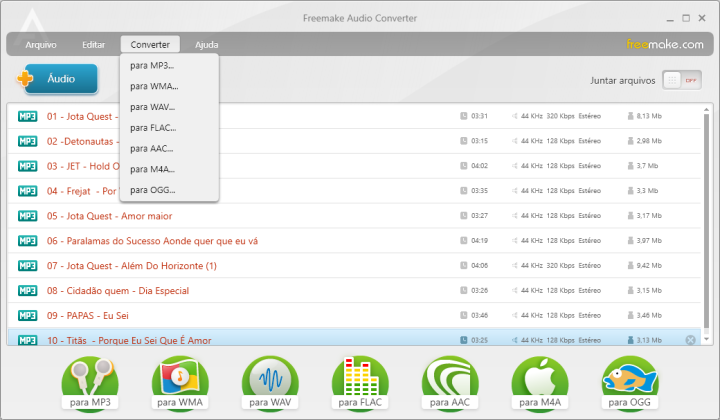The image size is (720, 420).
Task: Click MP3 badge of 01 - Jota Quest
Action: 28,116
